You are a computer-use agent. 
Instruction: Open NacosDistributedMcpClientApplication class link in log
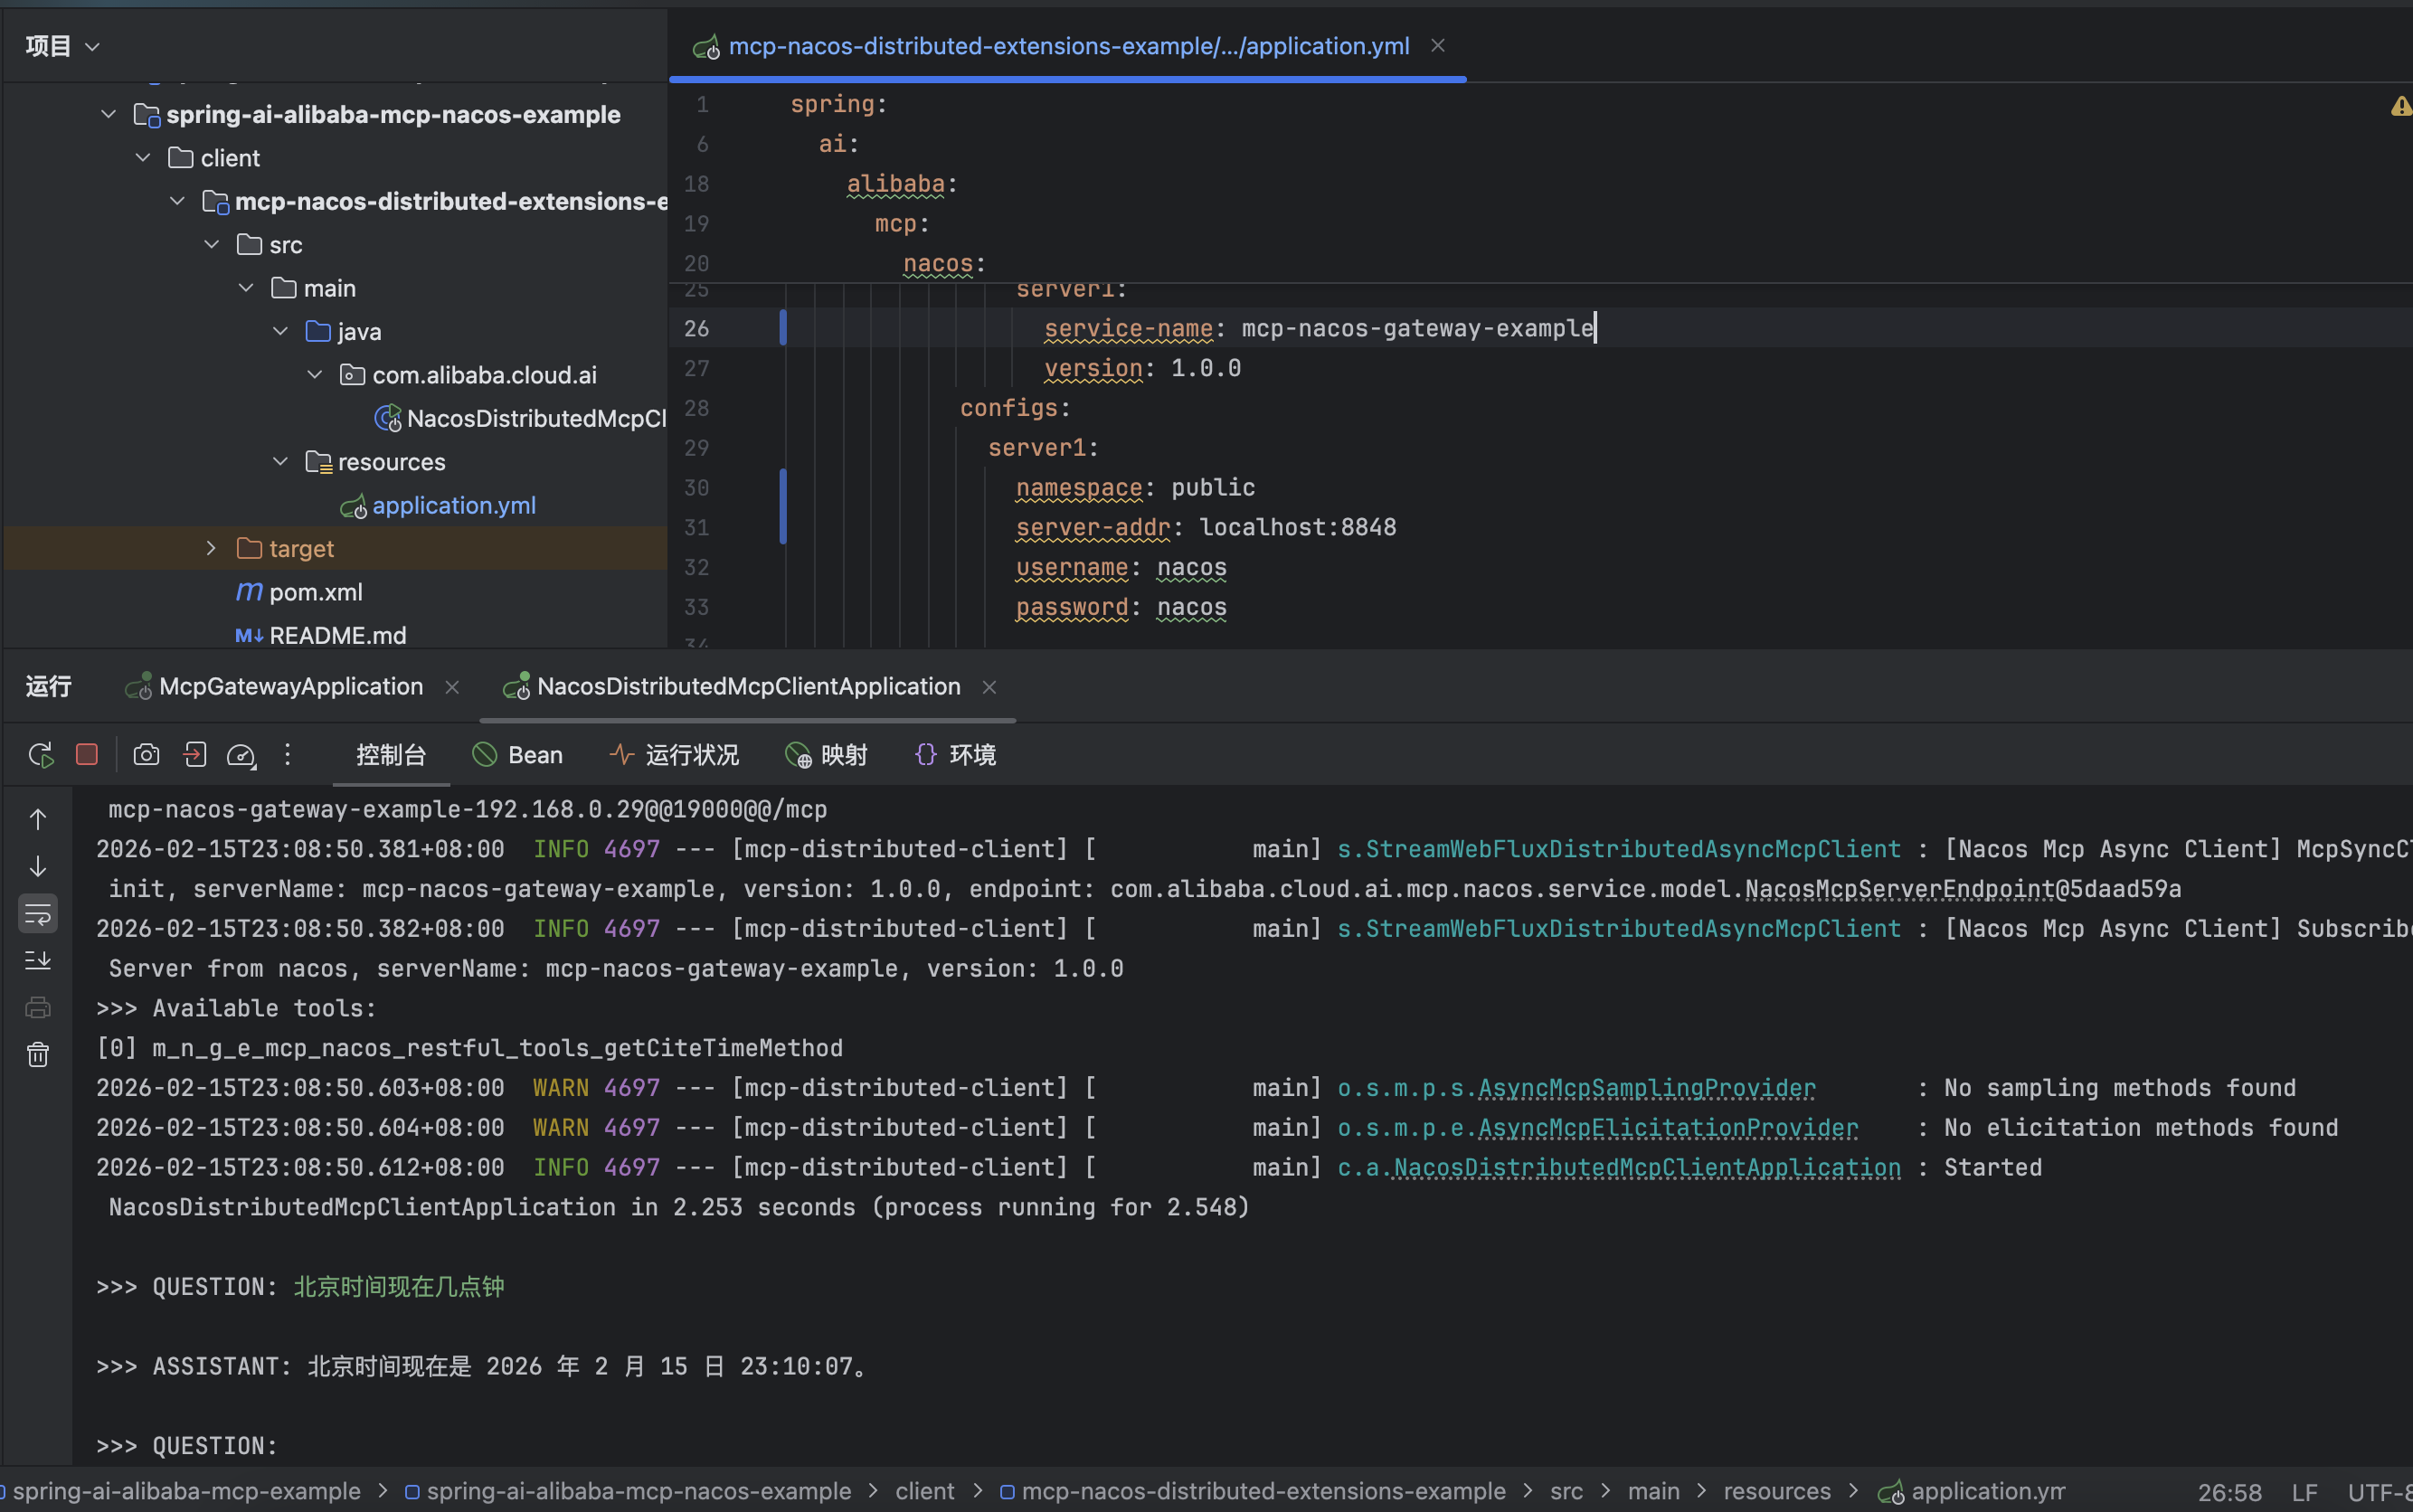click(1647, 1168)
